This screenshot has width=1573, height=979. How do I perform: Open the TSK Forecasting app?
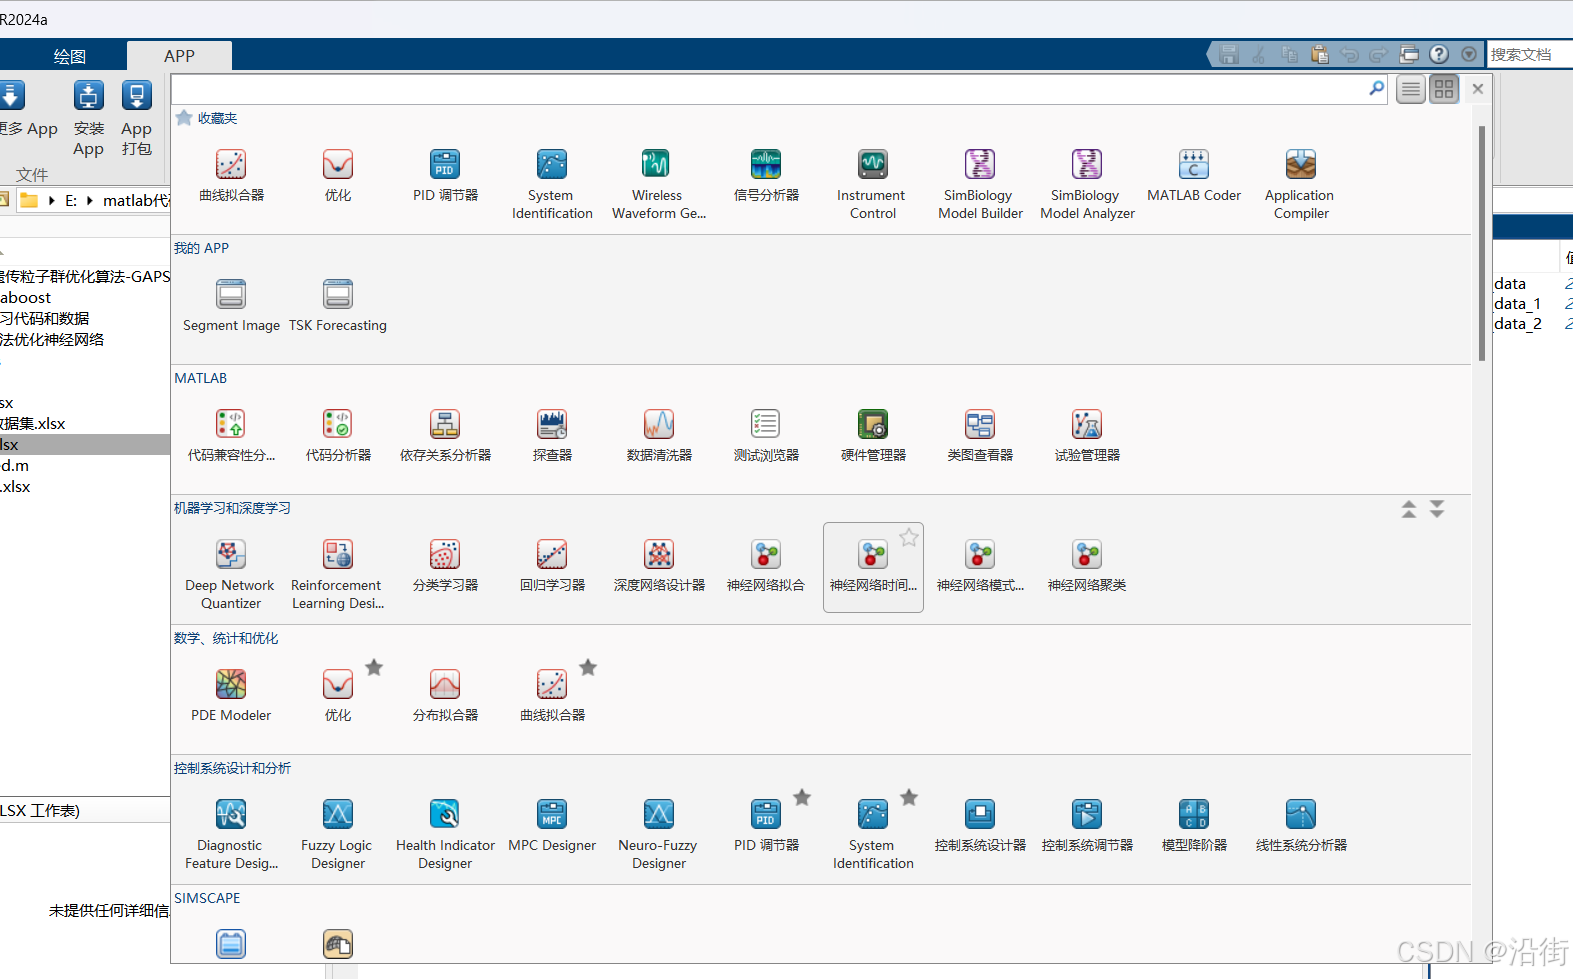(338, 305)
